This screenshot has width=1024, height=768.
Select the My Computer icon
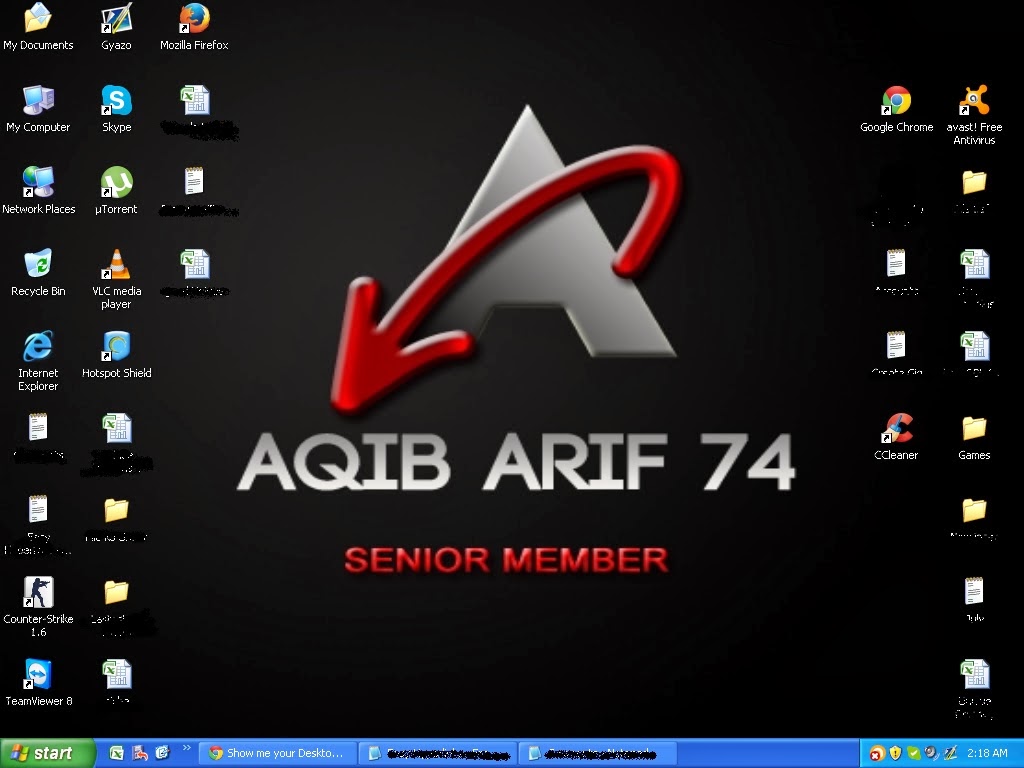38,108
